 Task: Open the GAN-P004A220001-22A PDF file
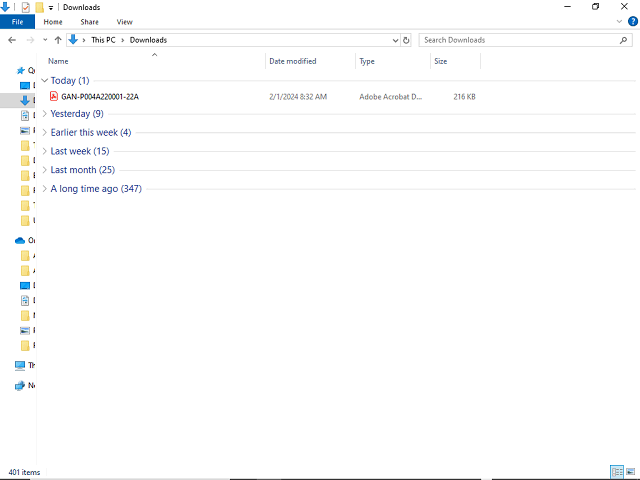point(99,97)
